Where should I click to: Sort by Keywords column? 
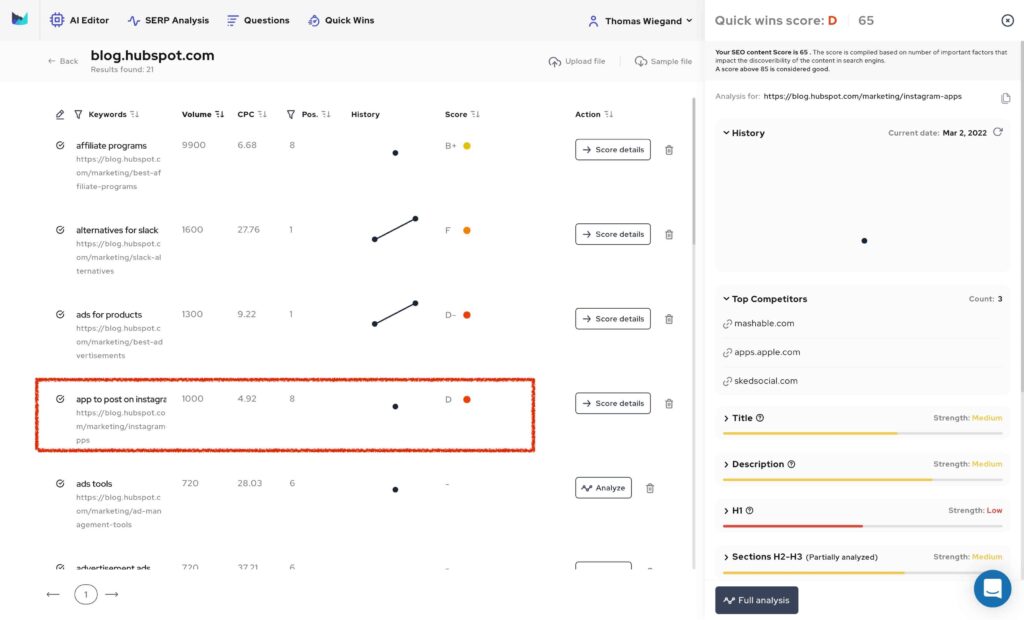(135, 114)
